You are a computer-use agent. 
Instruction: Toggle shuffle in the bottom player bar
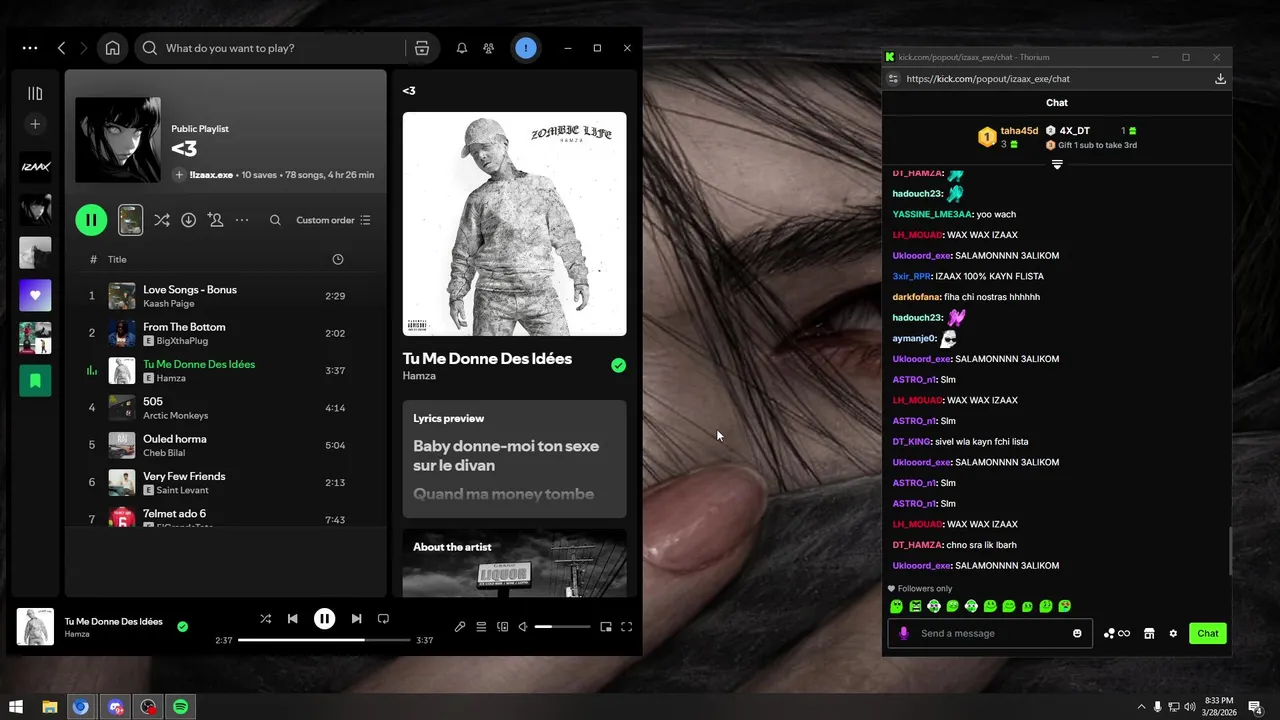tap(265, 619)
